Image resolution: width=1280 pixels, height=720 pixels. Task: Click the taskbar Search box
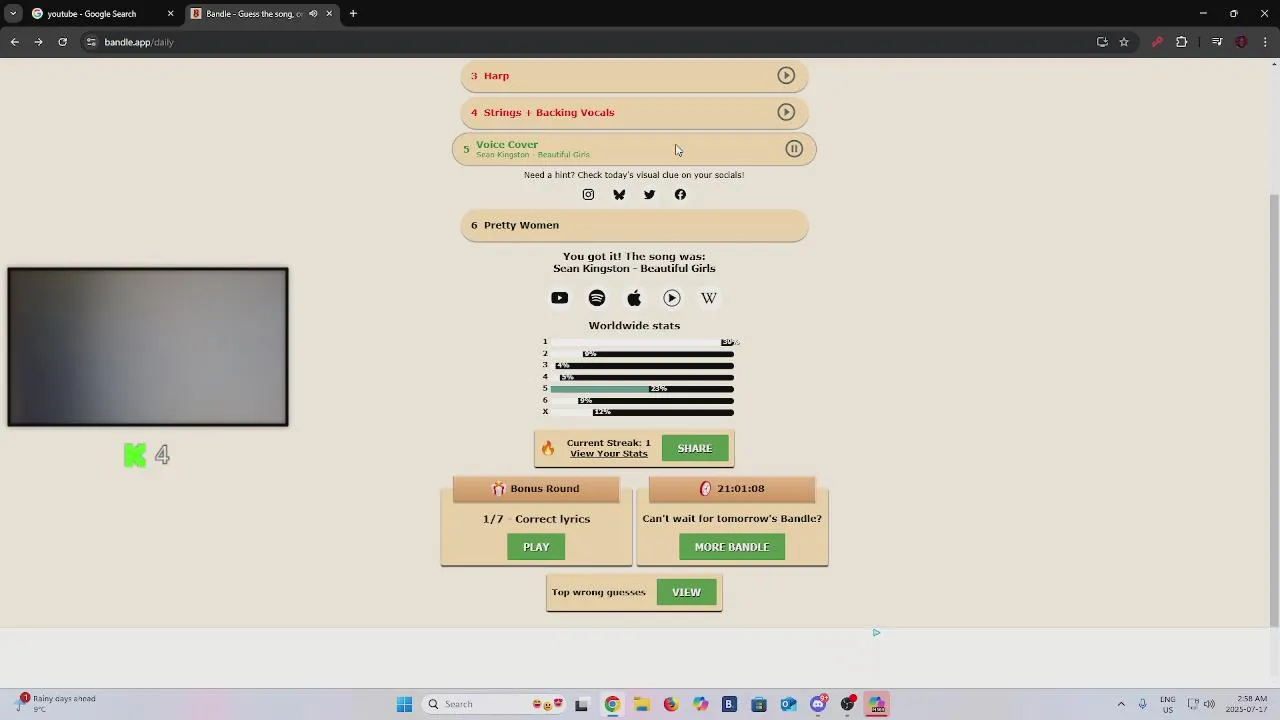click(495, 704)
